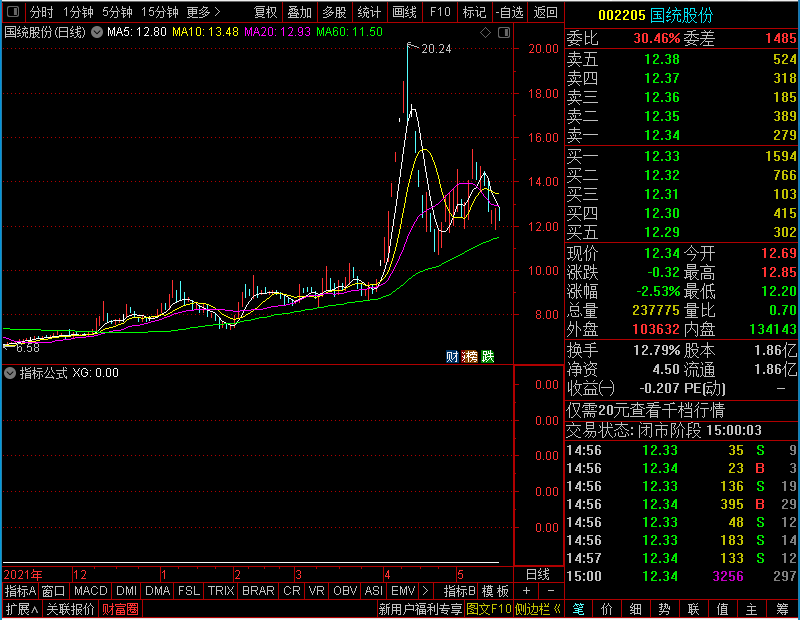Screen dimensions: 800x620
Task: Select the 价 price tab
Action: (x=607, y=609)
